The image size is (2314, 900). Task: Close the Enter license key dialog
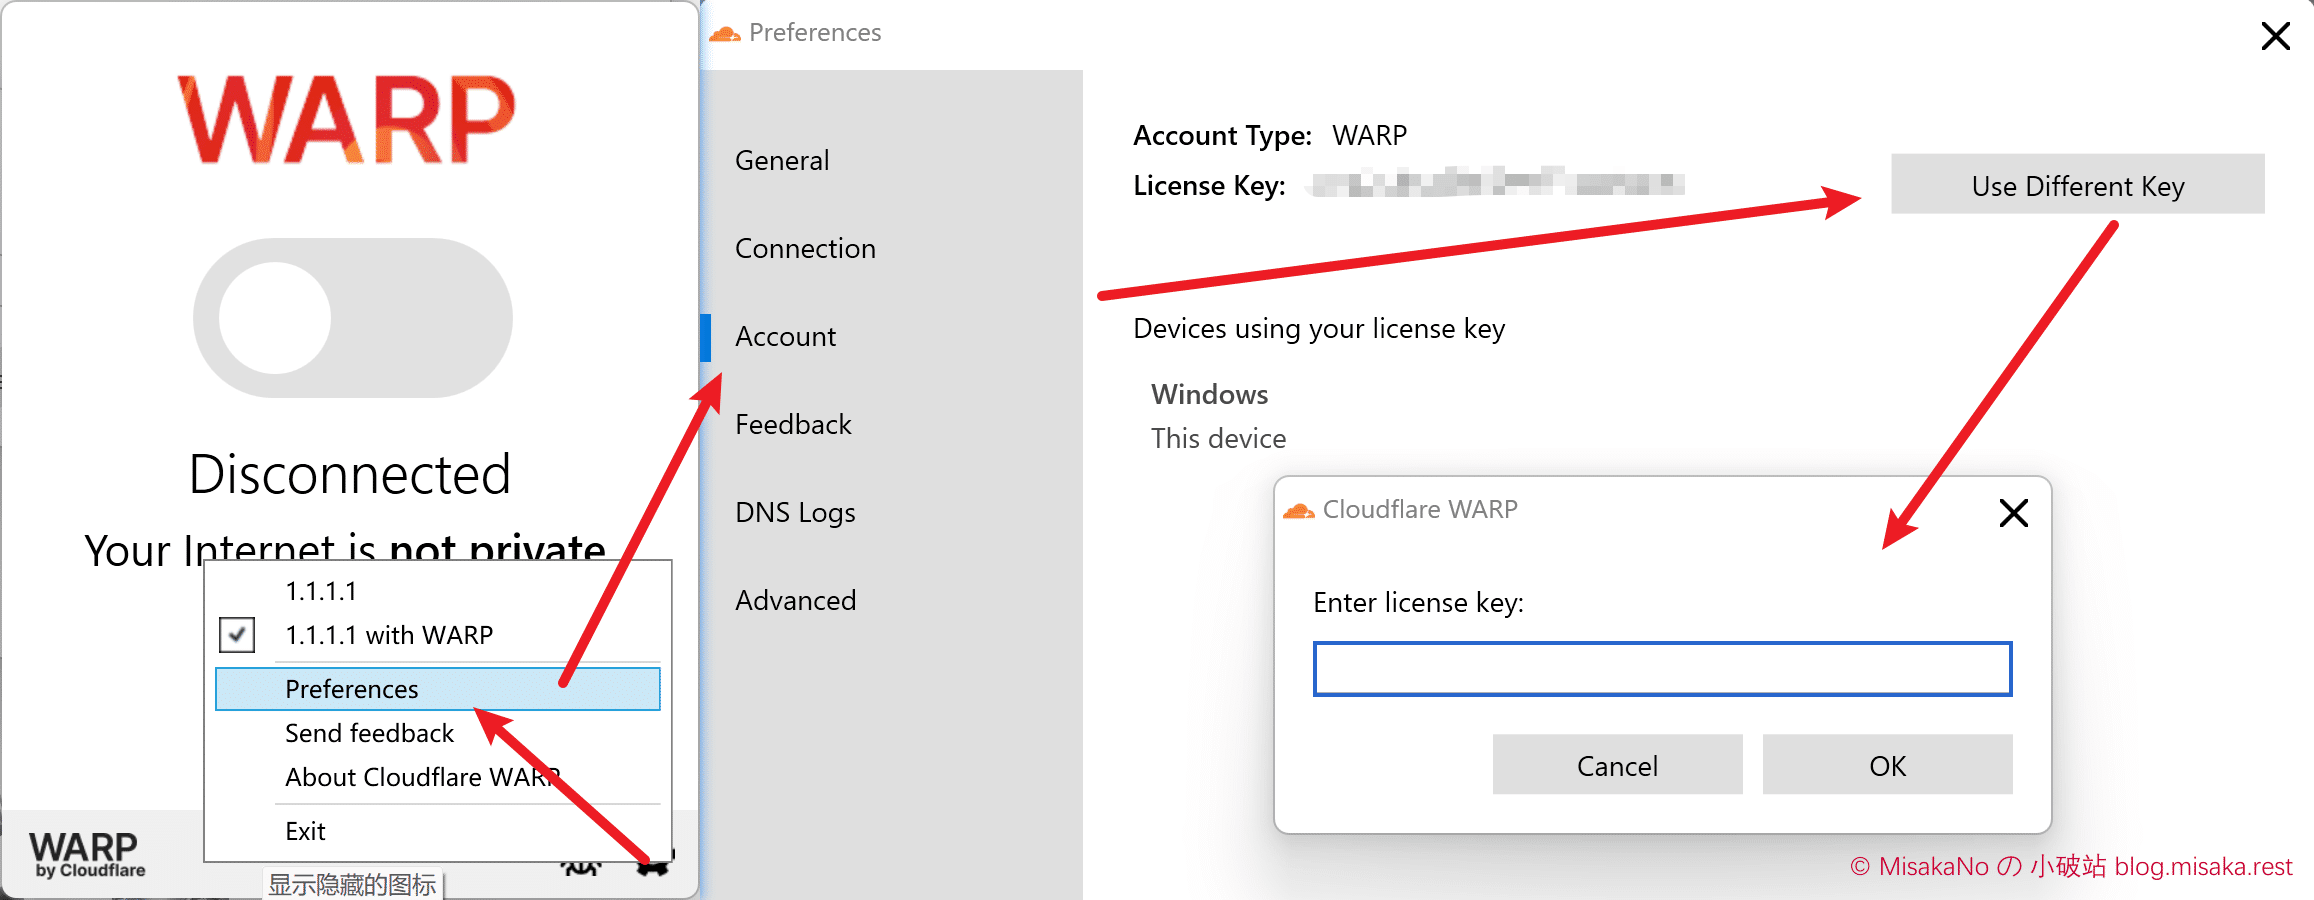tap(2013, 513)
